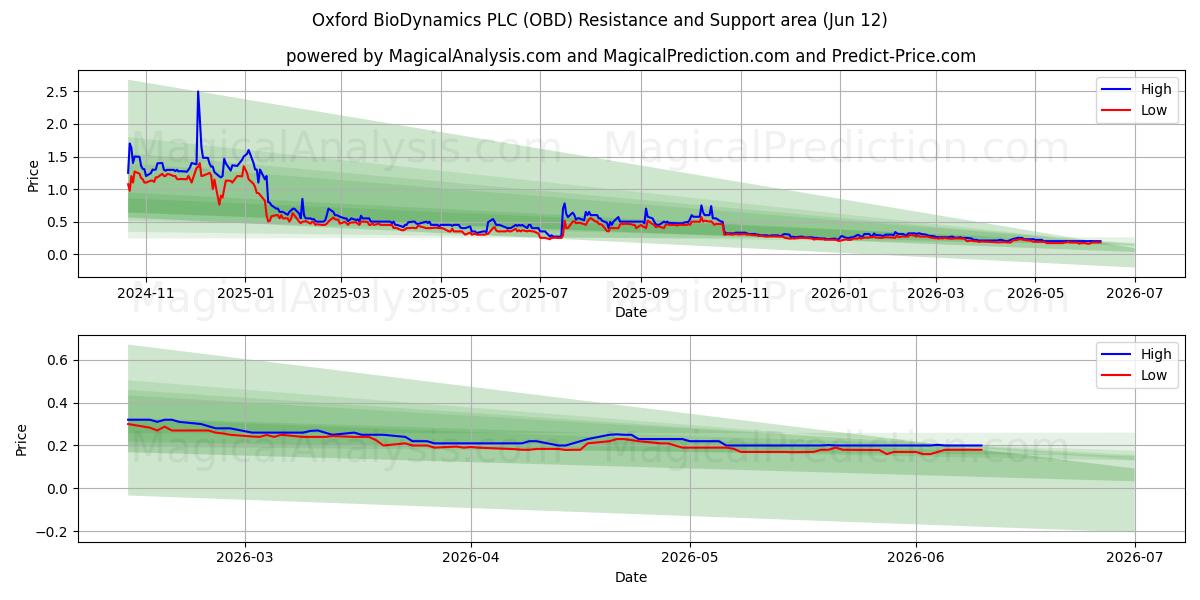1200x600 pixels.
Task: Click the 'Date' x-axis label of the top chart
Action: pos(631,312)
